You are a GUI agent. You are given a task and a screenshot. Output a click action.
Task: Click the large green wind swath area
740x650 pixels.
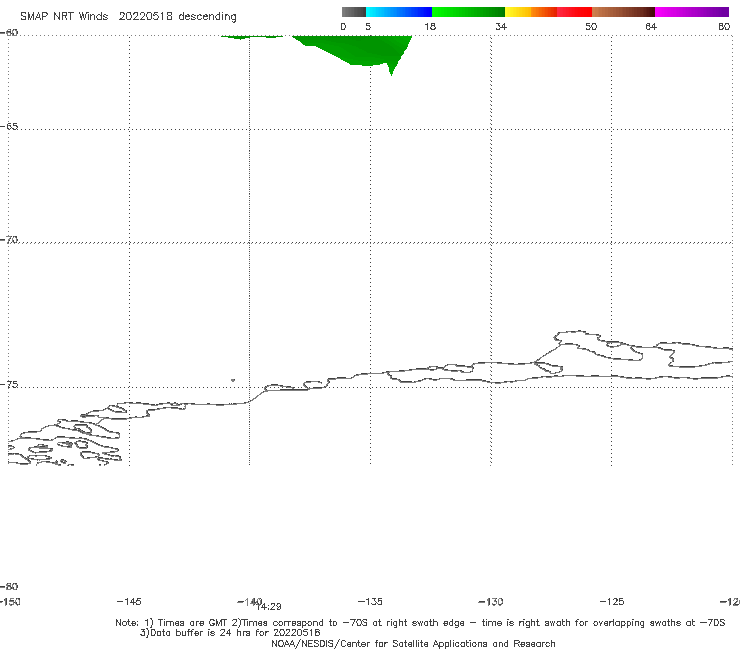(359, 50)
